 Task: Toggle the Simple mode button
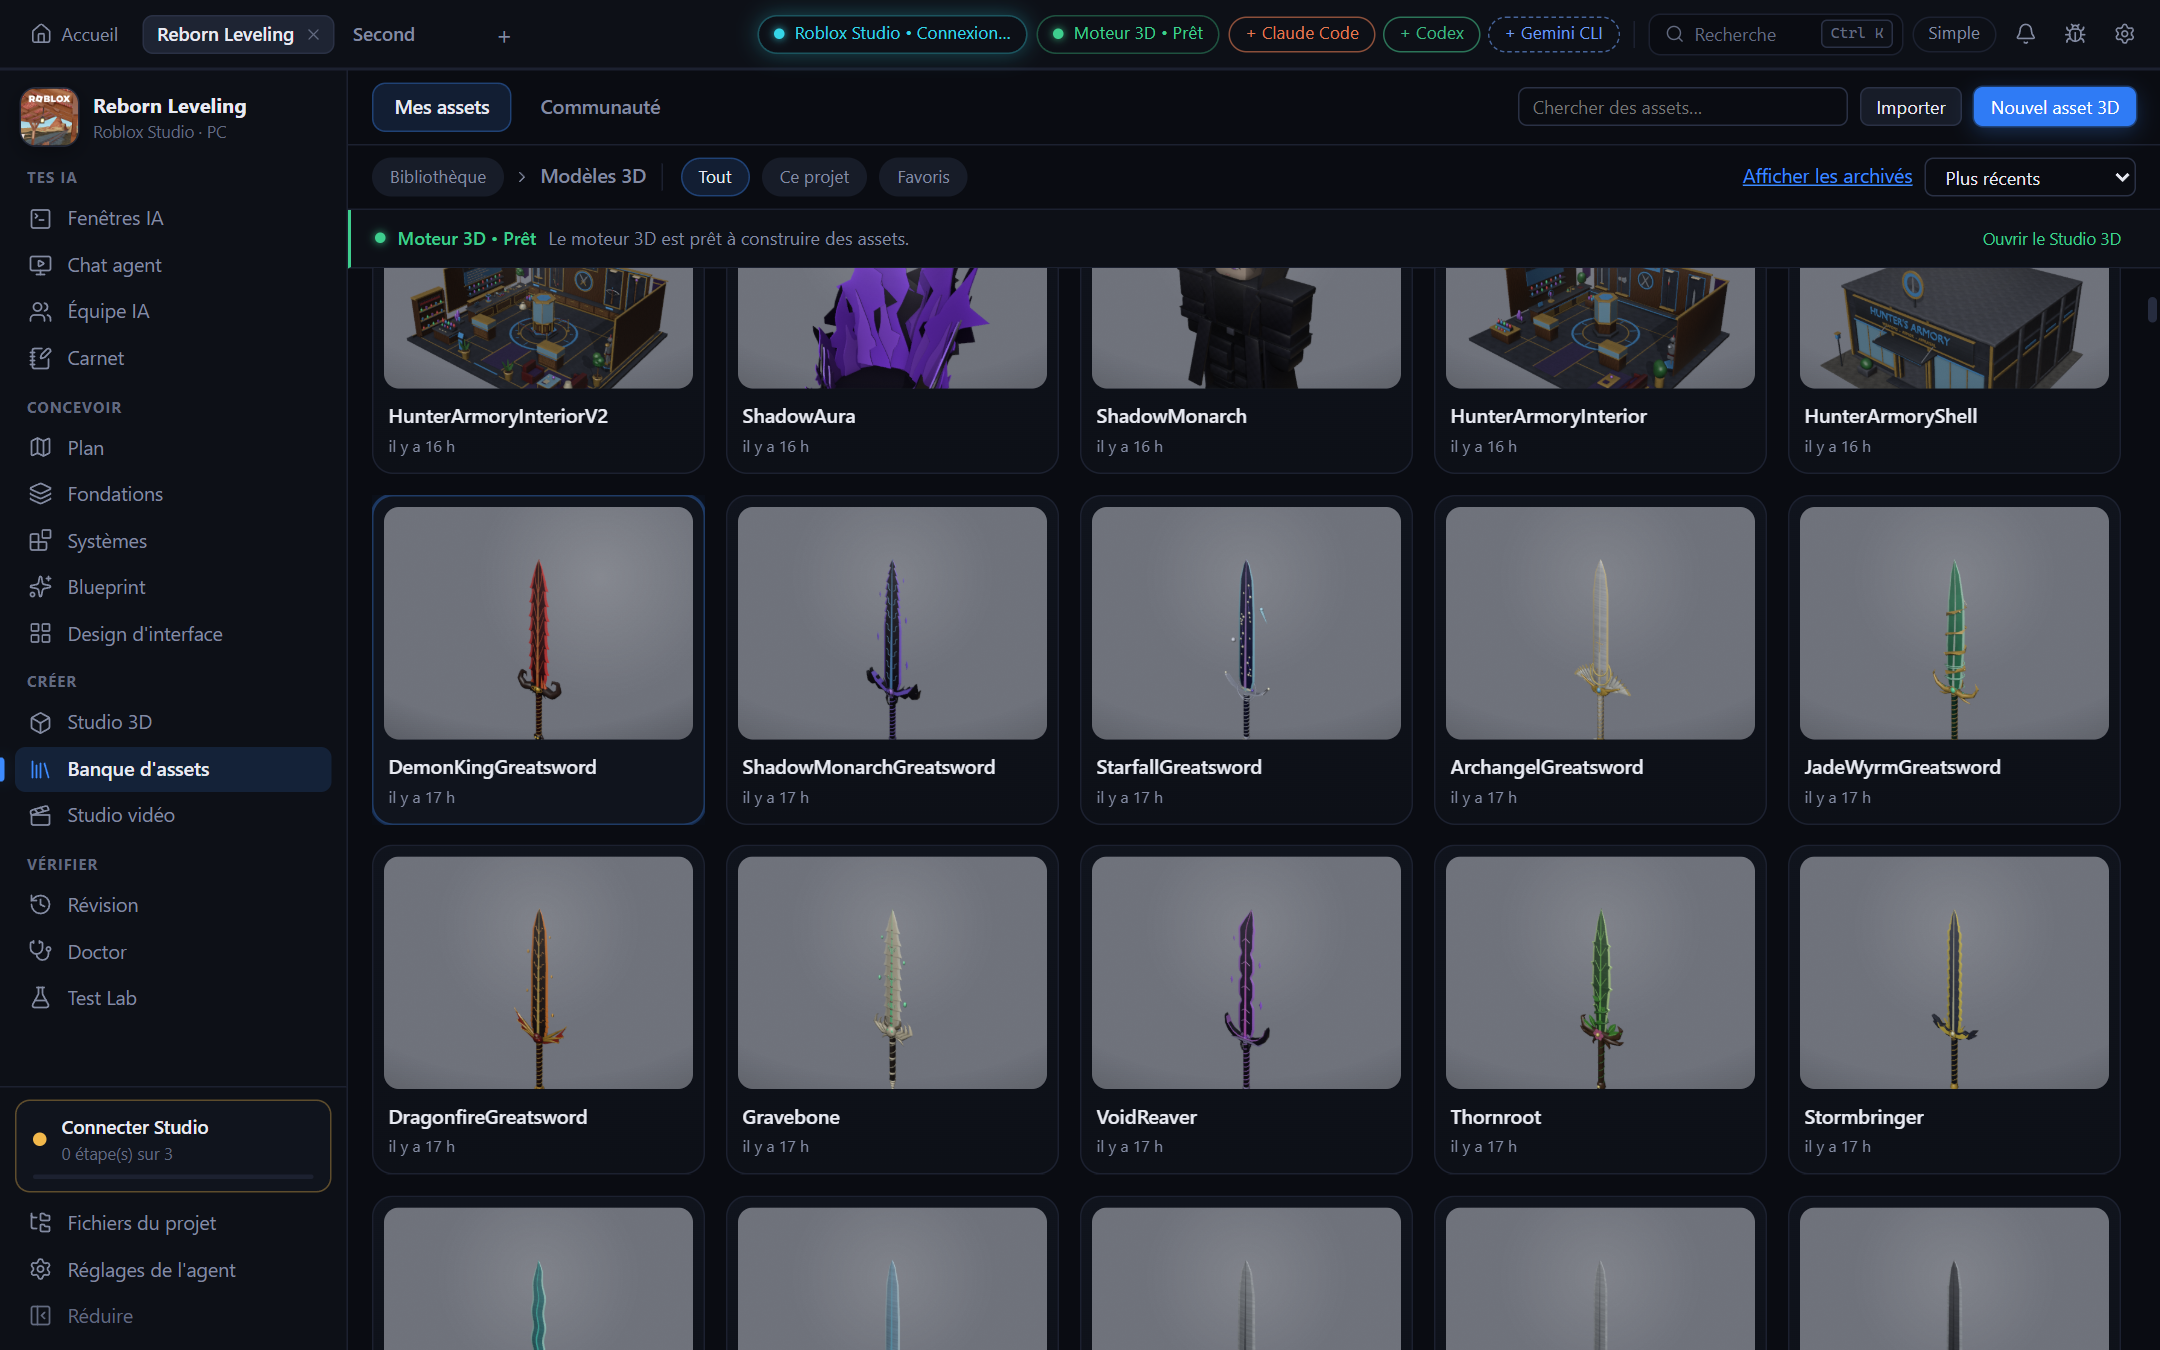point(1953,34)
